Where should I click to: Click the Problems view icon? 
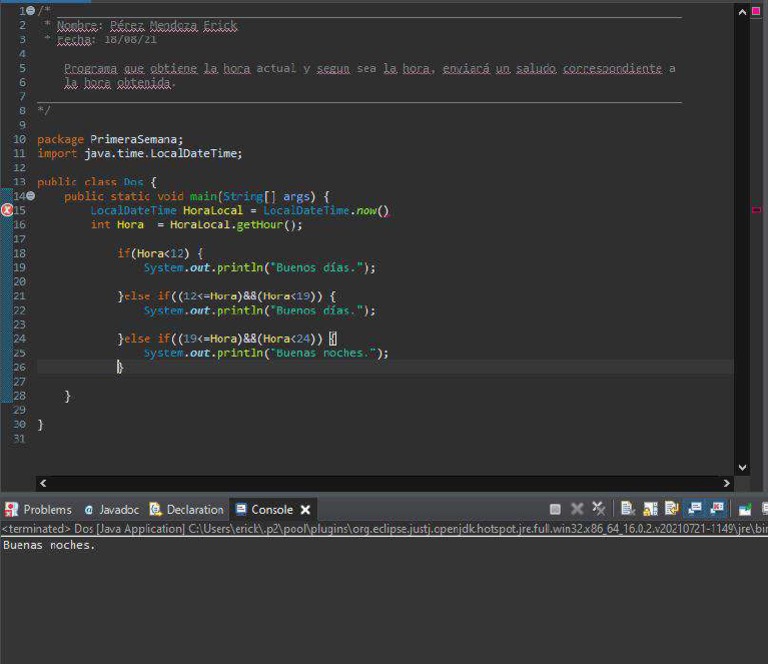pyautogui.click(x=11, y=509)
